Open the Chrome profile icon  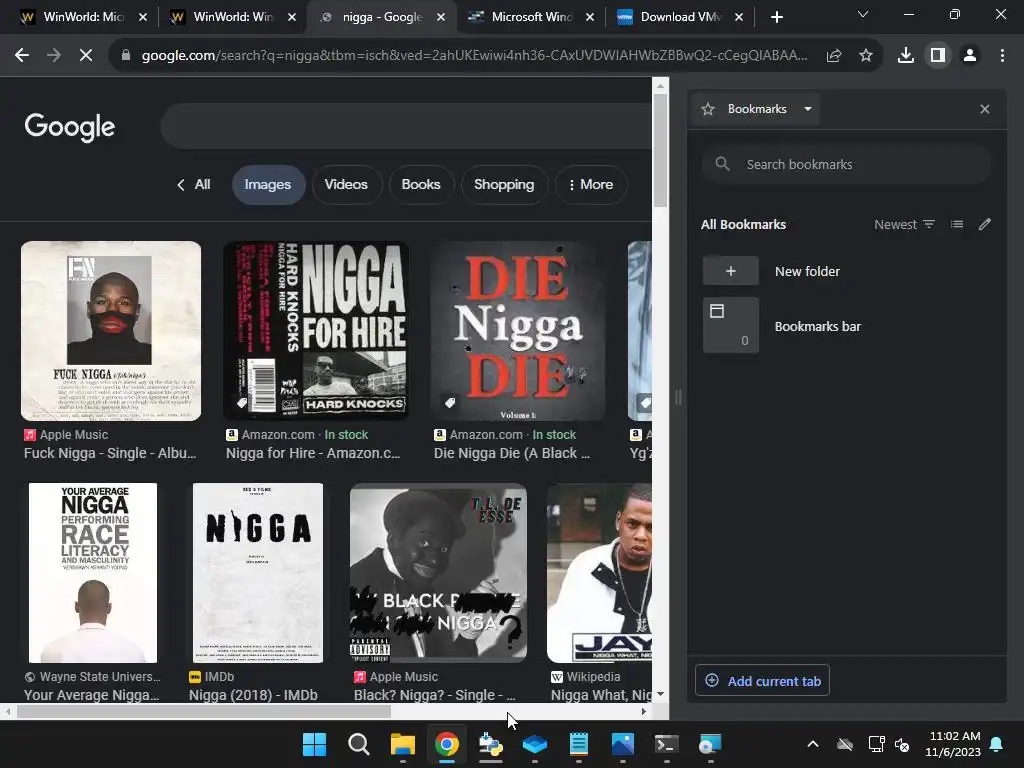[x=970, y=56]
